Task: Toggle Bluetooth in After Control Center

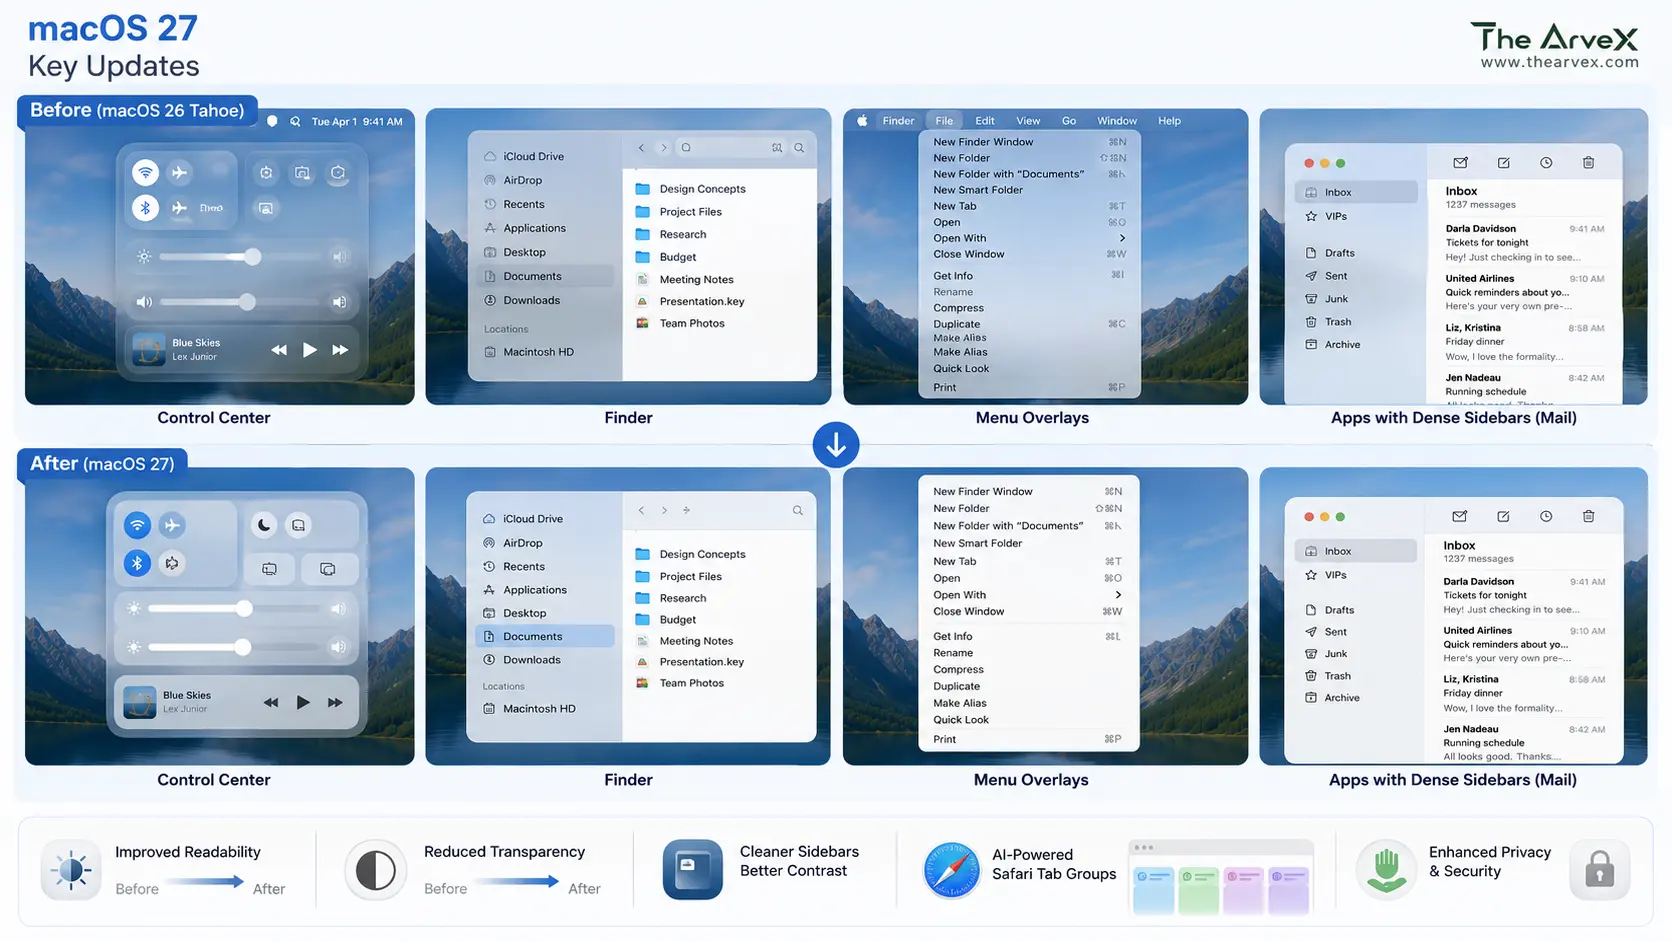Action: point(137,563)
